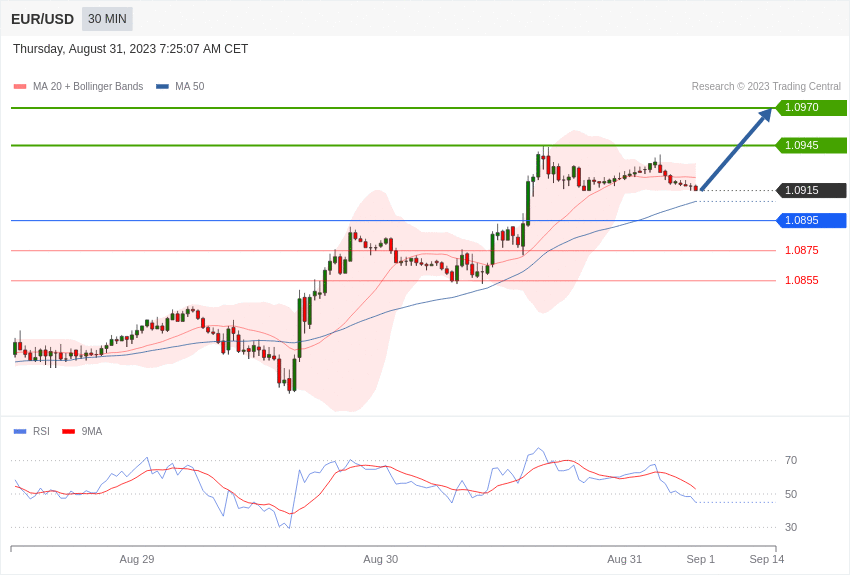
Task: Click the MA 50 legend label
Action: click(x=190, y=87)
